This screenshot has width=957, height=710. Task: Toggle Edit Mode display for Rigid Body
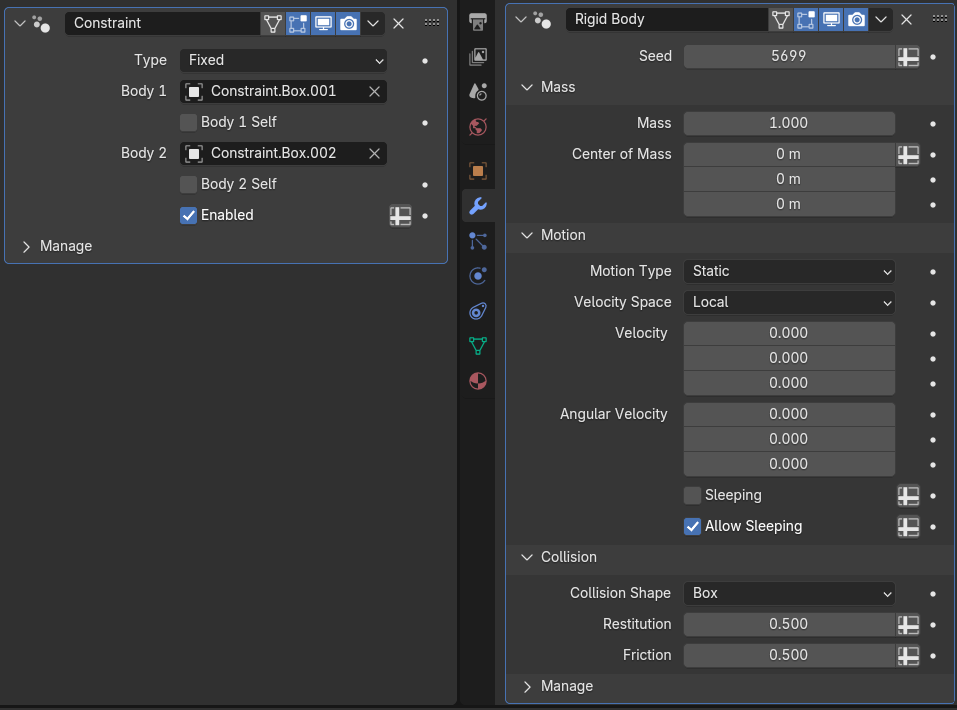[x=806, y=20]
